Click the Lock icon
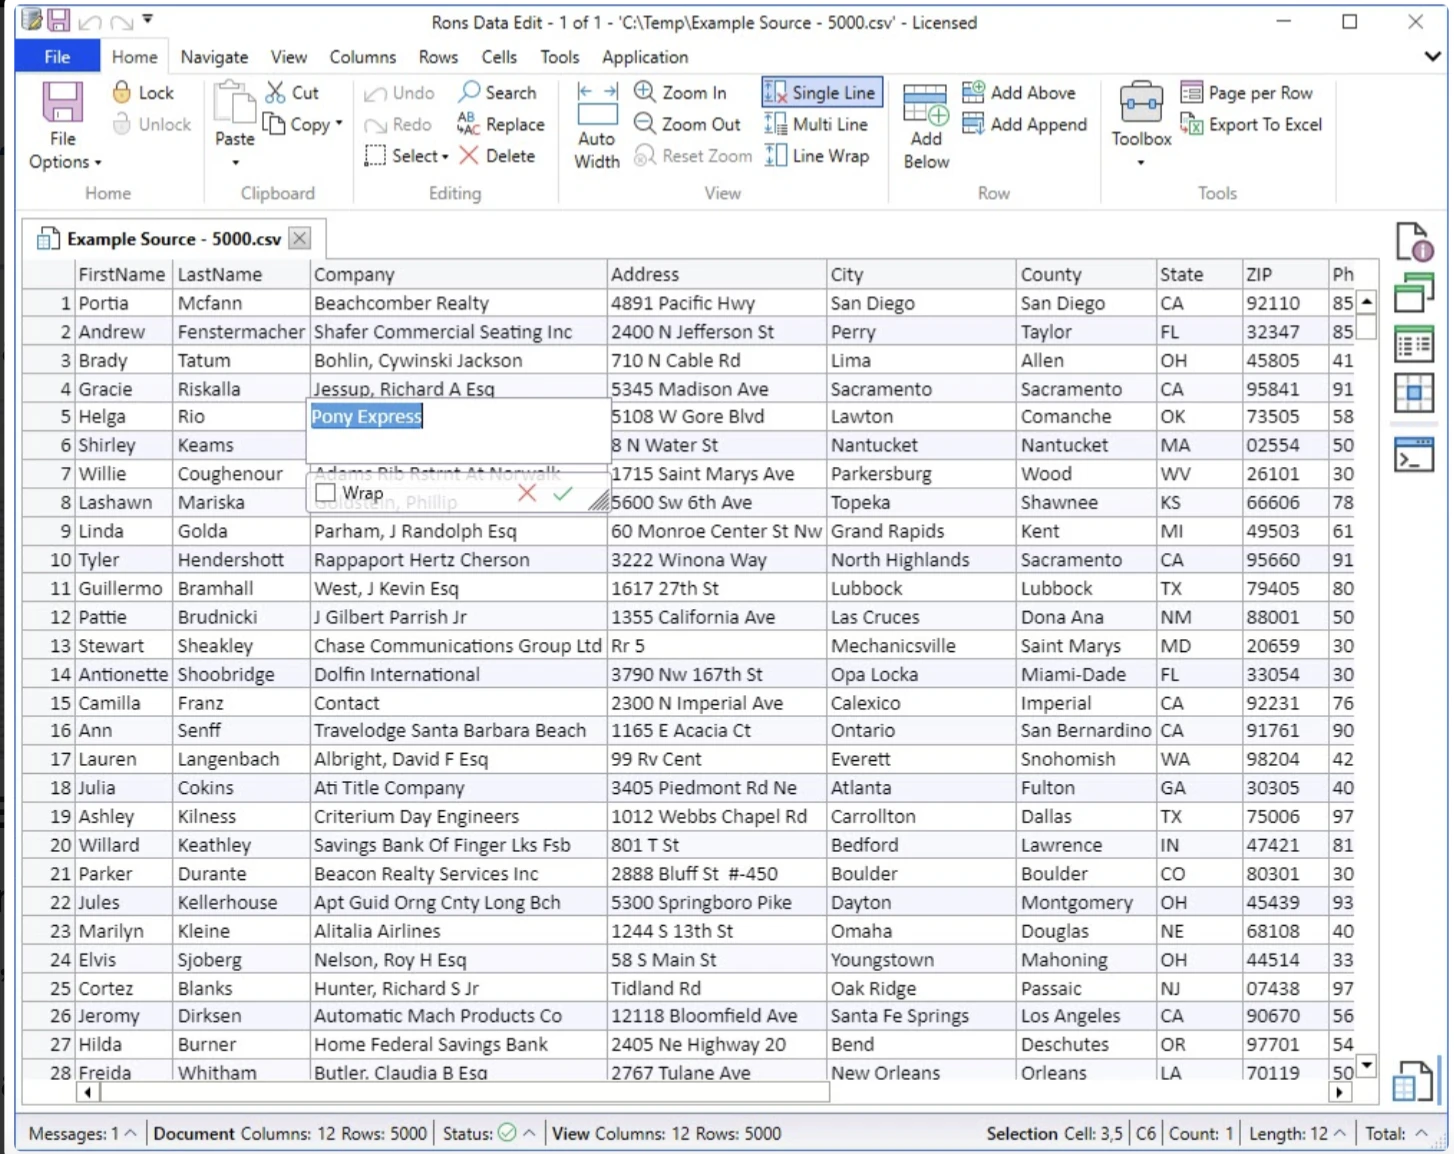 121,92
